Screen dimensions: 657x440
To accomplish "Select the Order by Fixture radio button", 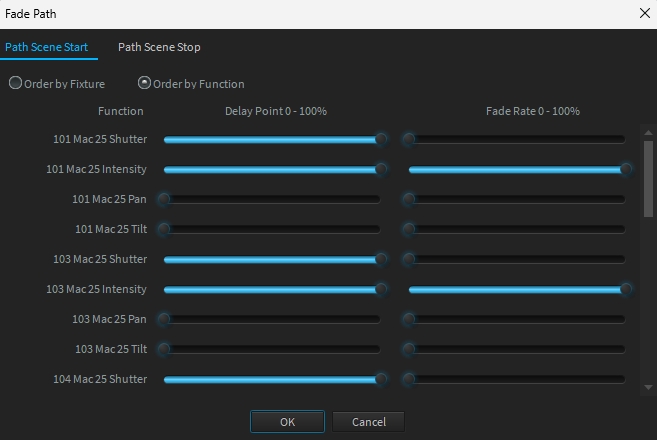I will (16, 84).
